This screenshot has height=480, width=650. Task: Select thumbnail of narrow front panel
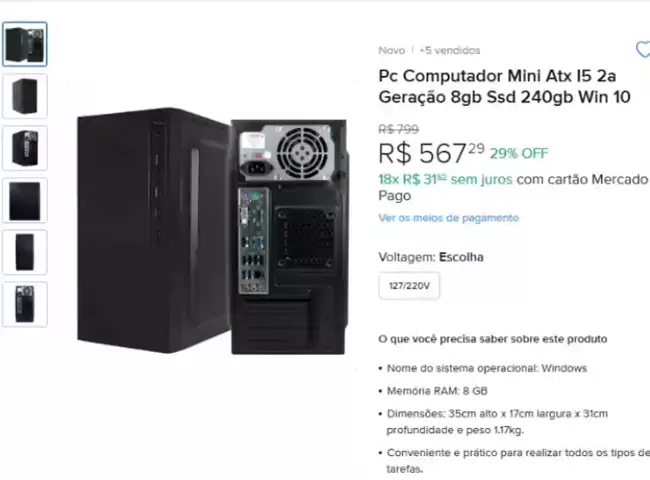tap(25, 252)
